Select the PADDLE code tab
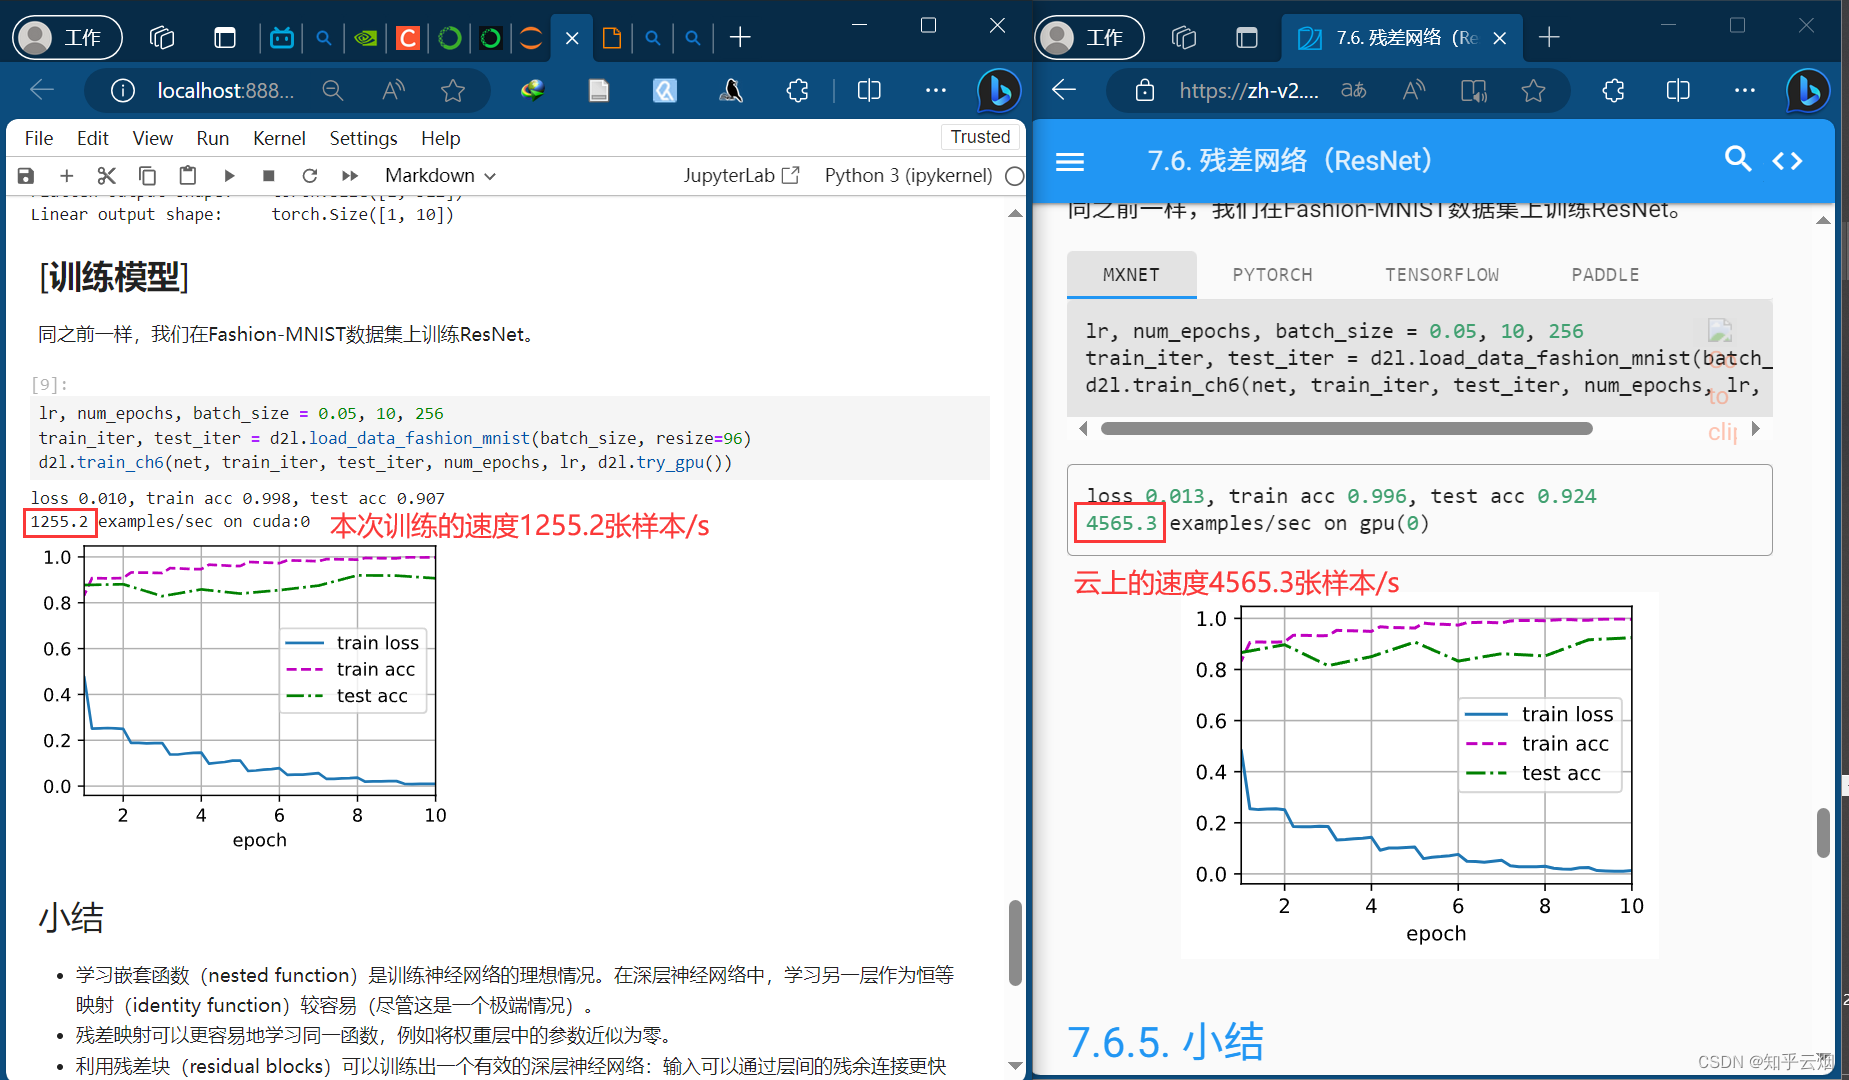Viewport: 1849px width, 1080px height. [1605, 274]
